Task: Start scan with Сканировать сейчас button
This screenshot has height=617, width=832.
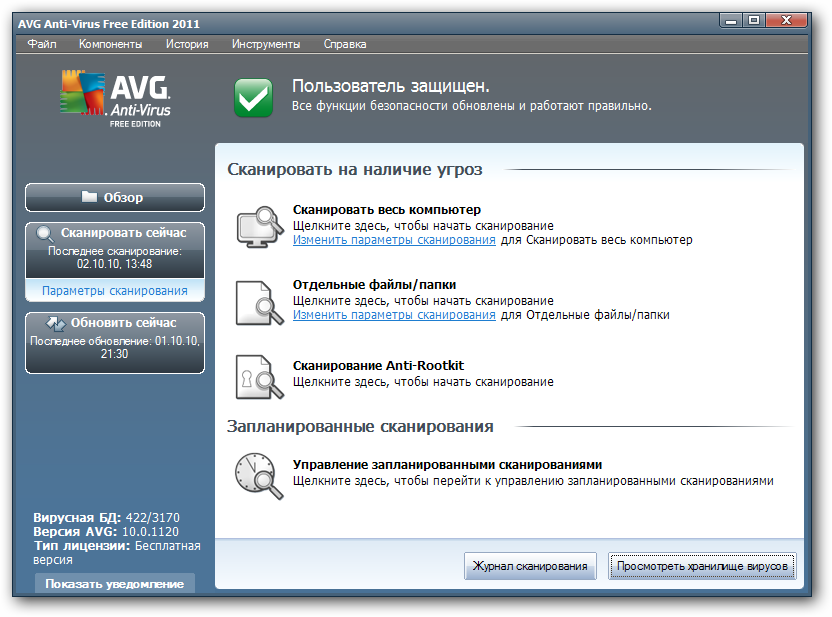Action: 115,250
